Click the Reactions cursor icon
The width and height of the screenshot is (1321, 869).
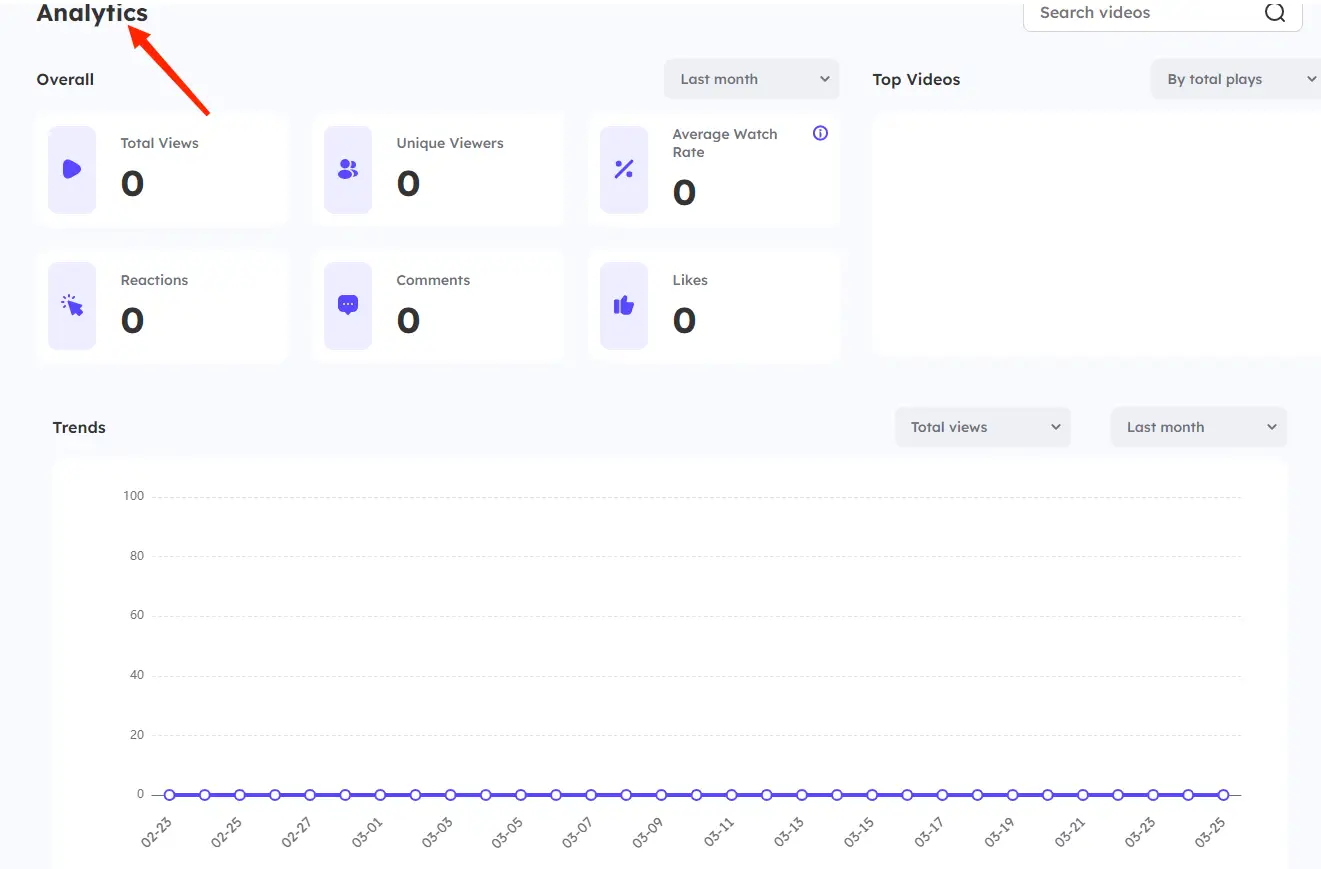coord(72,305)
